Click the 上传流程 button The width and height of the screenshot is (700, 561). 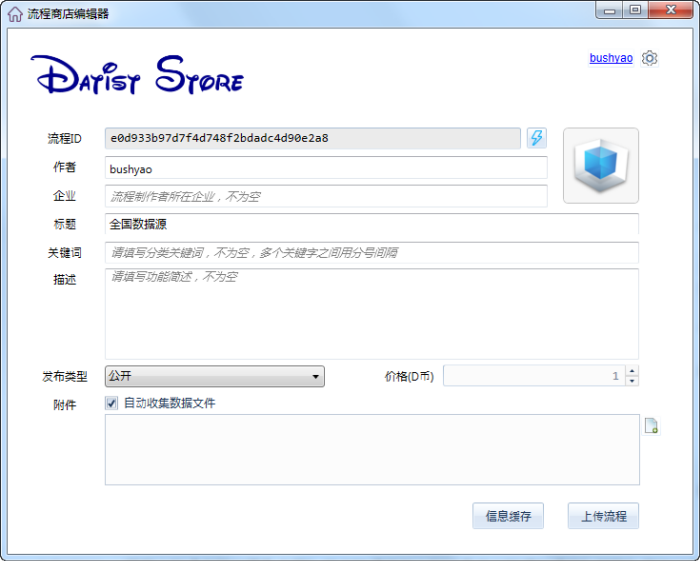603,516
